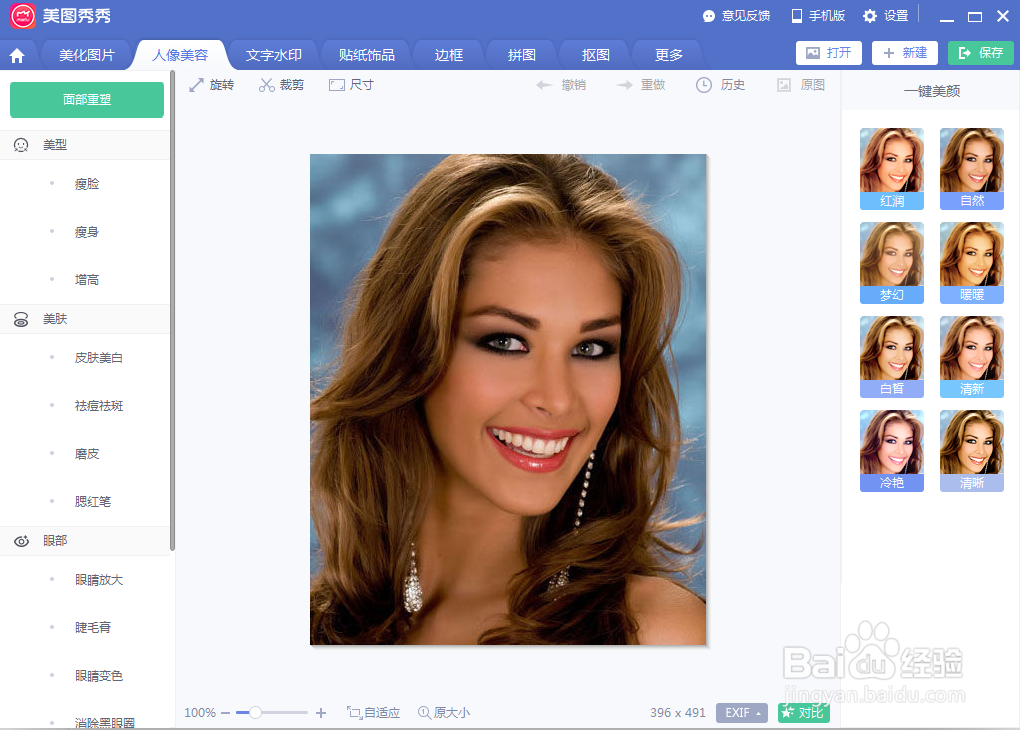Viewport: 1020px width, 730px height.
Task: Switch to the 拼图 tab
Action: (522, 55)
